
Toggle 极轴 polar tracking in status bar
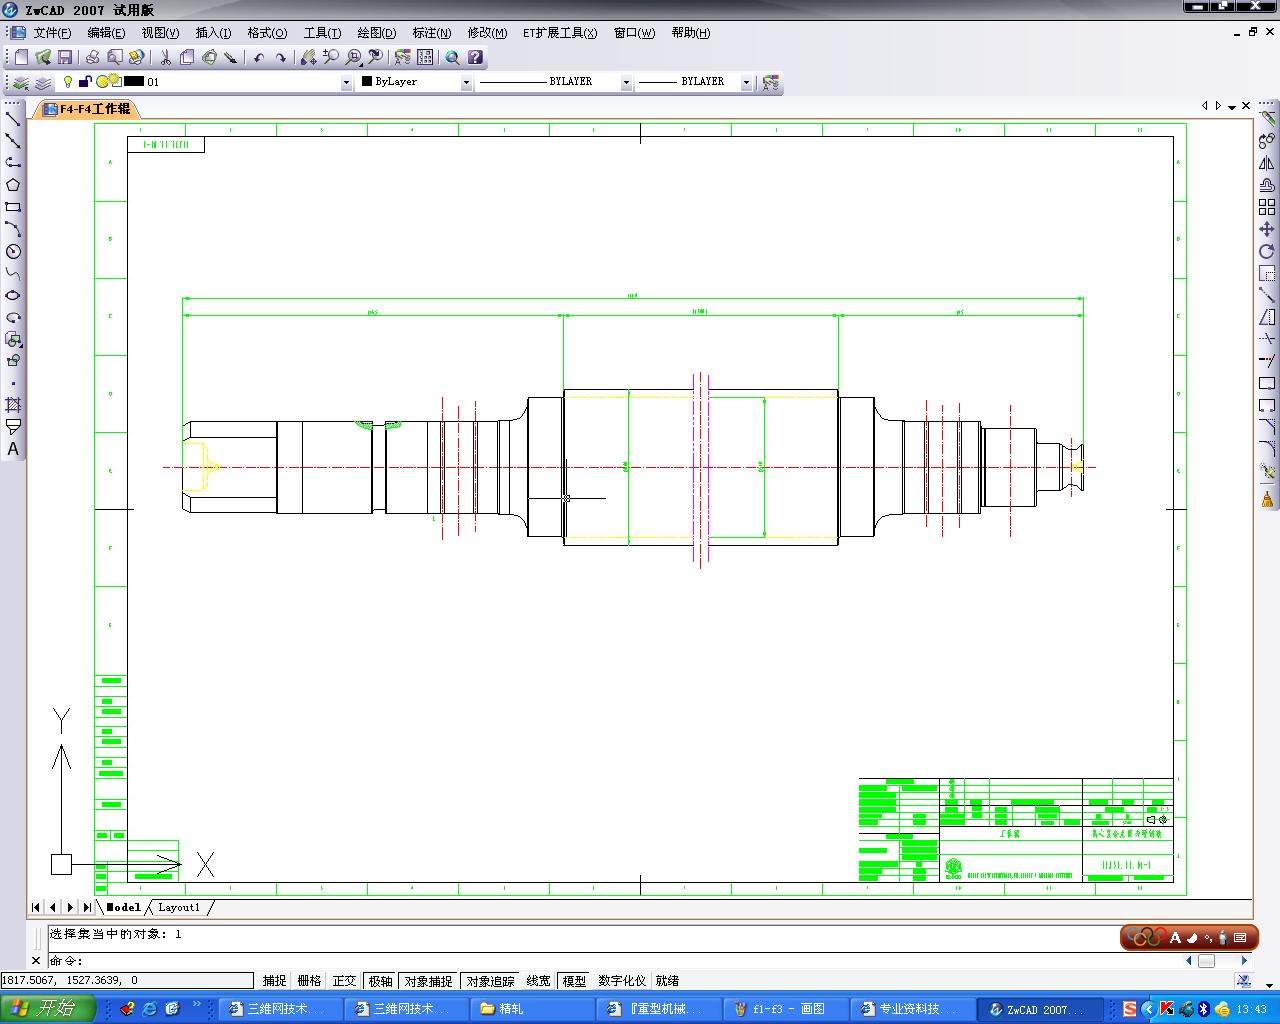coord(381,981)
